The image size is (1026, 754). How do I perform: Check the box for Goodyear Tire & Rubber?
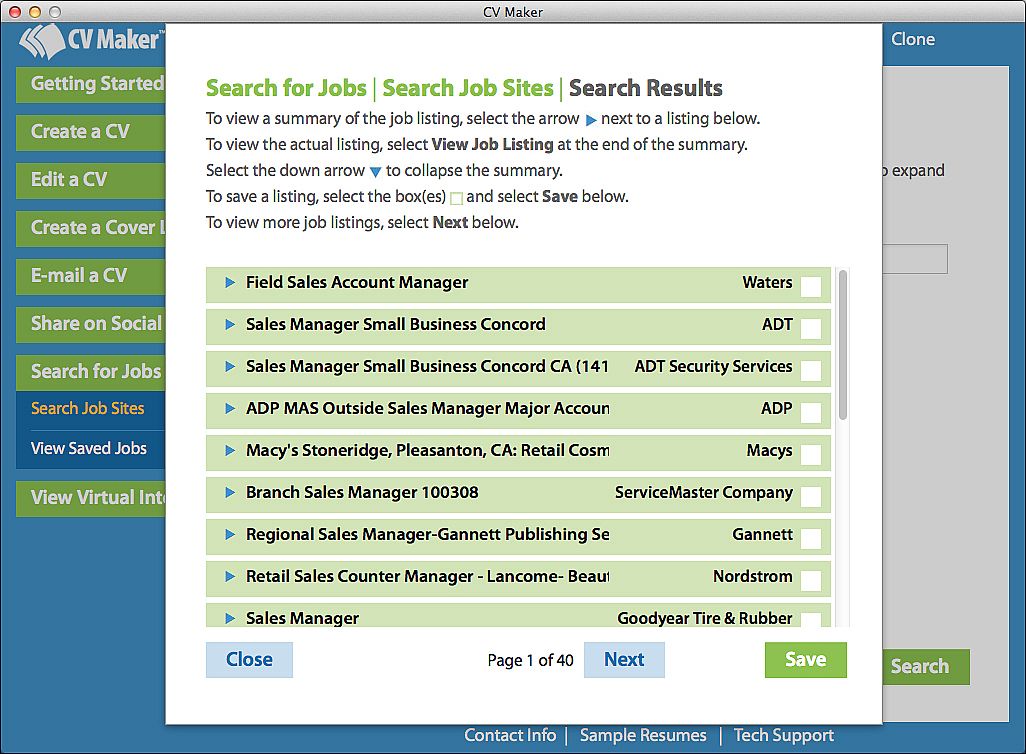[x=811, y=620]
